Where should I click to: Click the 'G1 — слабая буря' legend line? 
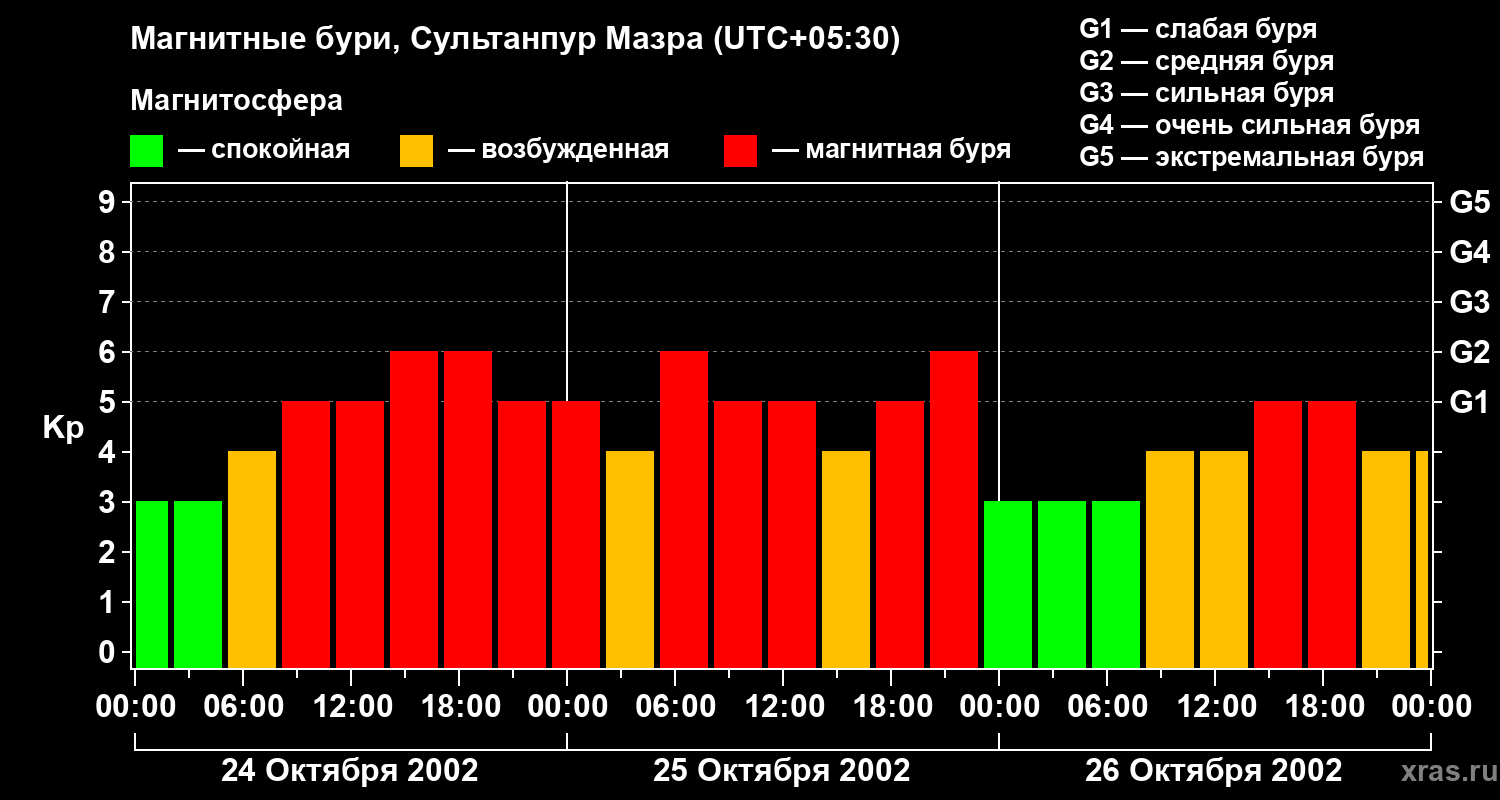[x=1198, y=28]
